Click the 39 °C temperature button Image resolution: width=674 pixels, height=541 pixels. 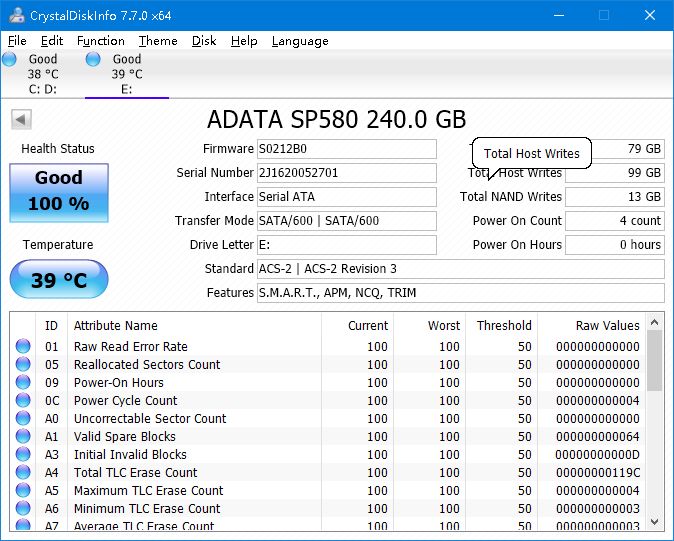[59, 279]
